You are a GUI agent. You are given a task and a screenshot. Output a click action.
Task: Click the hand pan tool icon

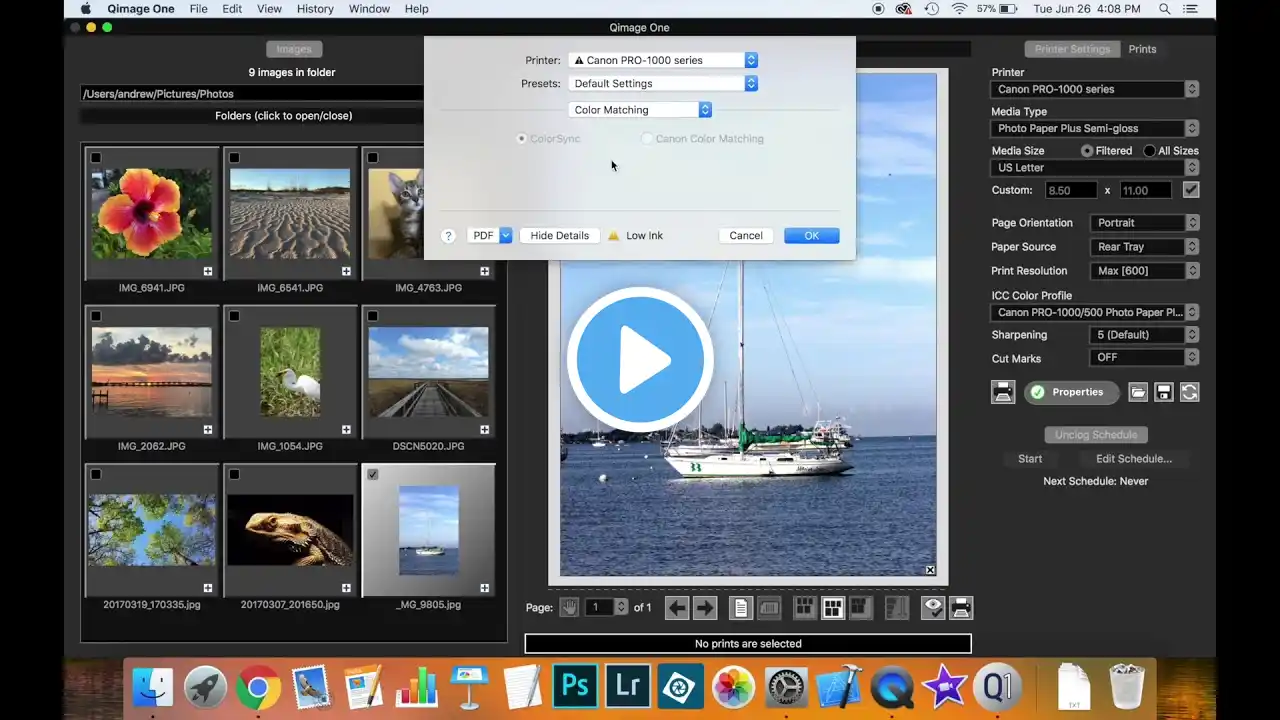569,607
